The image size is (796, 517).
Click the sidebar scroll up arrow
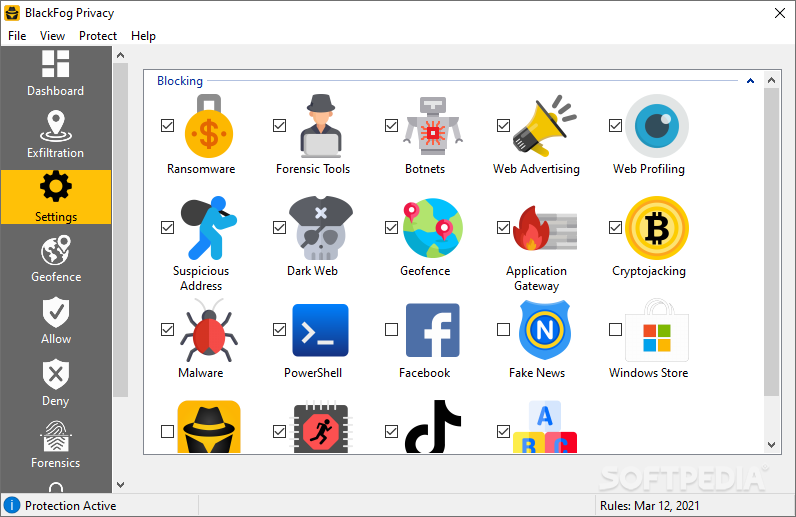coord(120,55)
